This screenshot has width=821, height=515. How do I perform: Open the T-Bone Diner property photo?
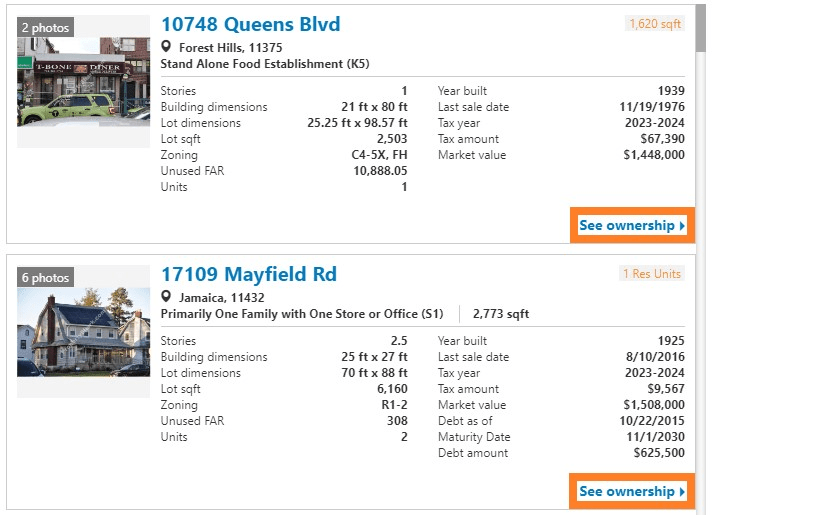coord(83,92)
